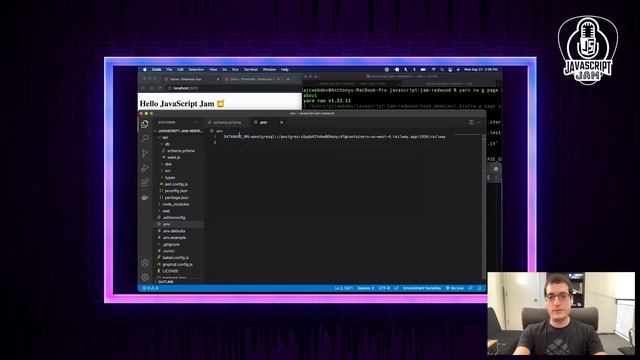Open graphql.config.js in the file tree
The image size is (640, 360).
tap(177, 264)
